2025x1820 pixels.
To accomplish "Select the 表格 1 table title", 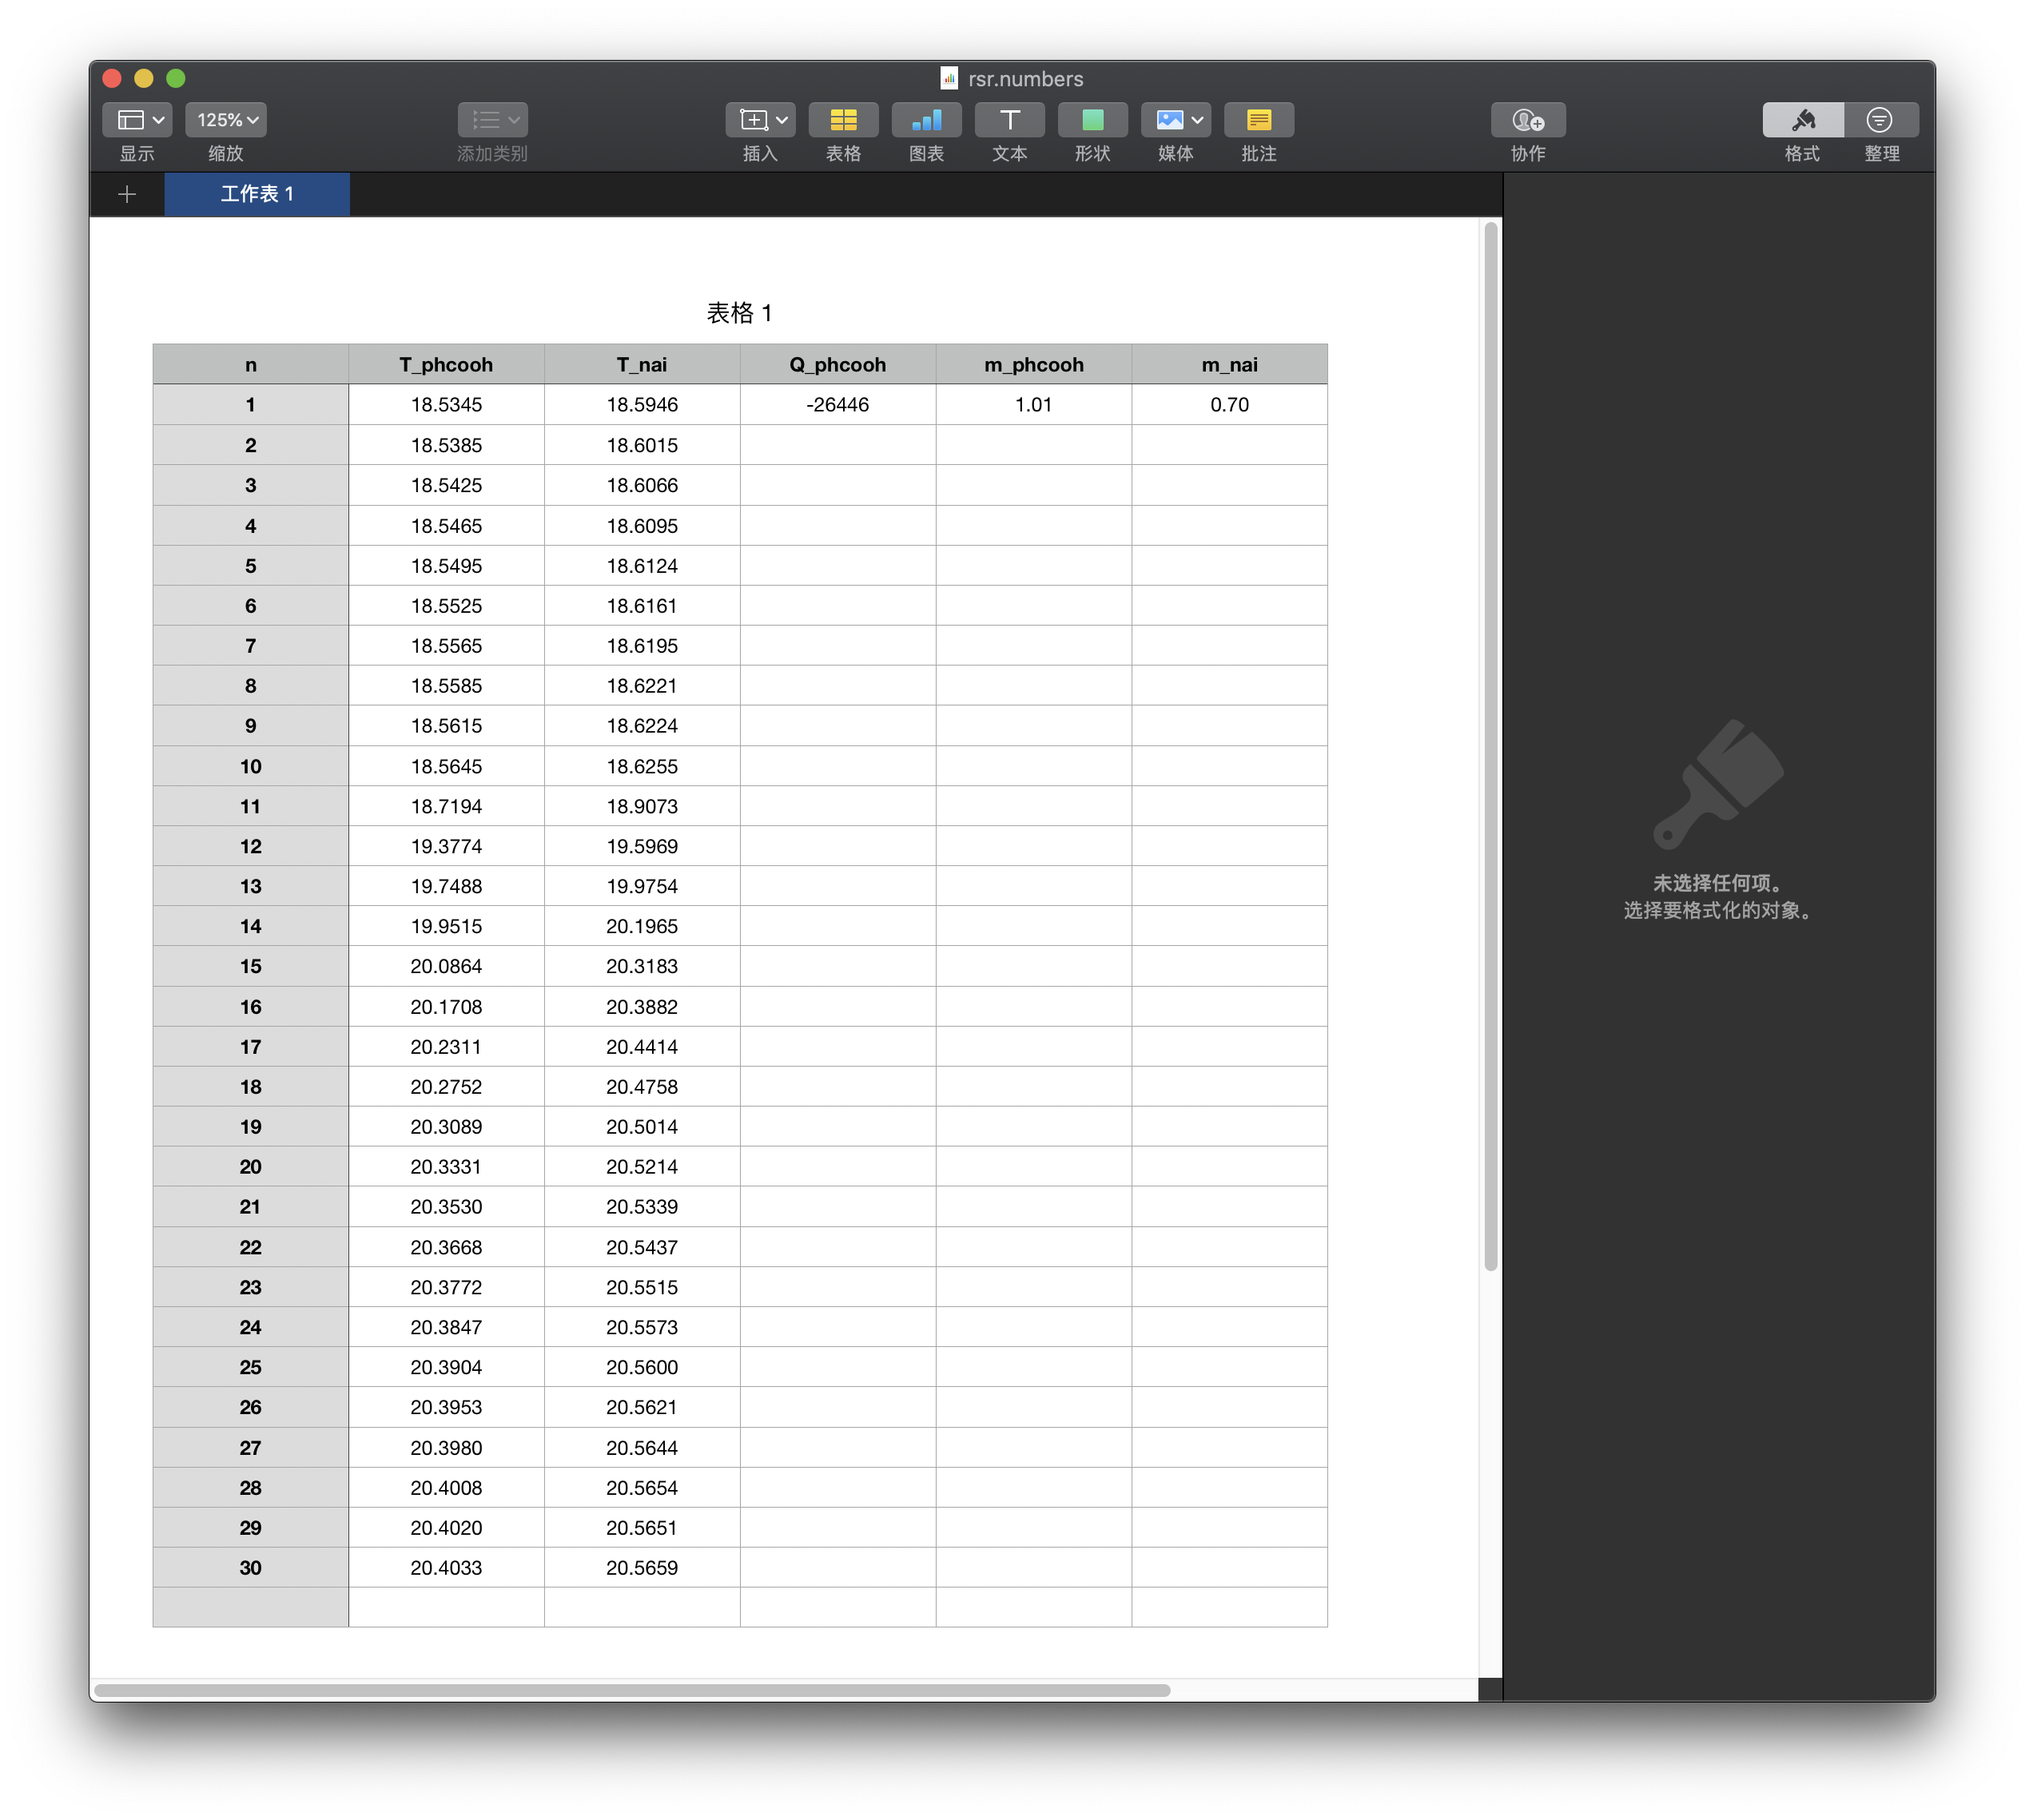I will (x=739, y=313).
